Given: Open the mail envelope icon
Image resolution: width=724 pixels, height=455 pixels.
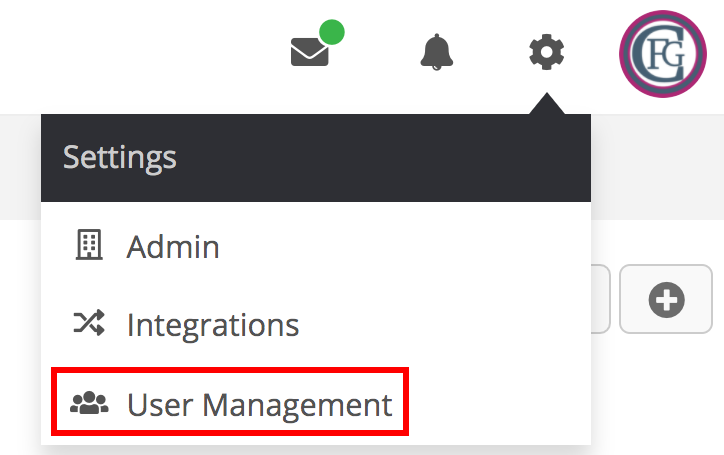Looking at the screenshot, I should pos(309,52).
